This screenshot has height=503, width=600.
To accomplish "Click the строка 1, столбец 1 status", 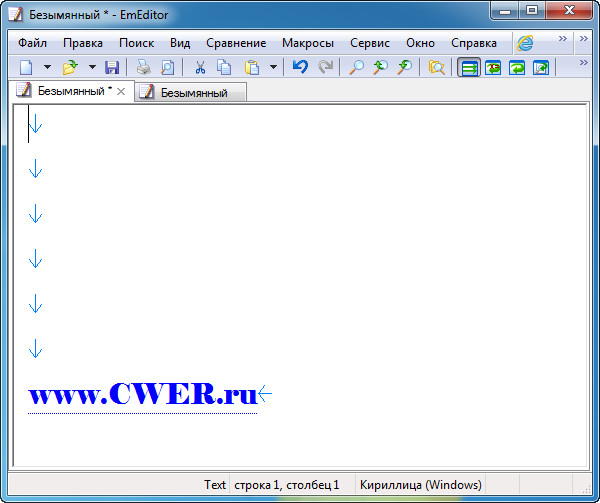I will pyautogui.click(x=287, y=485).
